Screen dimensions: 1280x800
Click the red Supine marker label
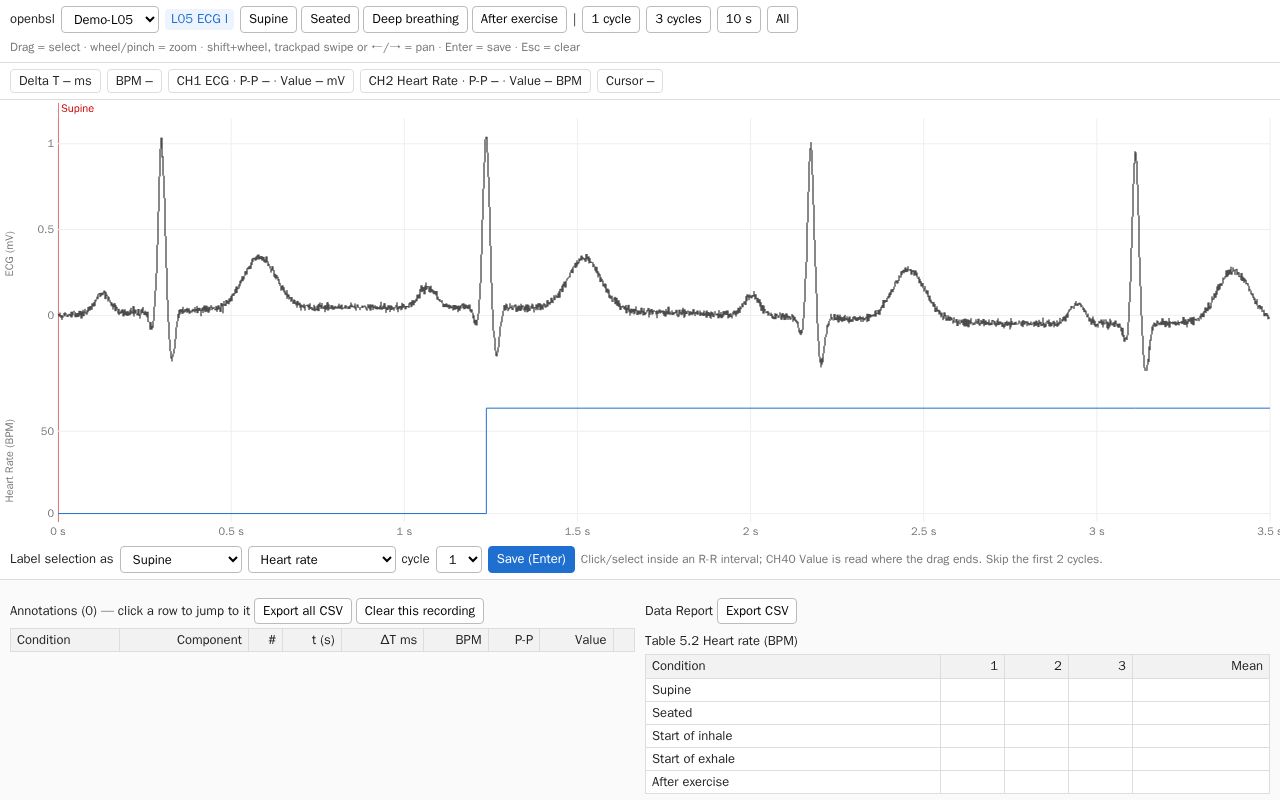(77, 108)
